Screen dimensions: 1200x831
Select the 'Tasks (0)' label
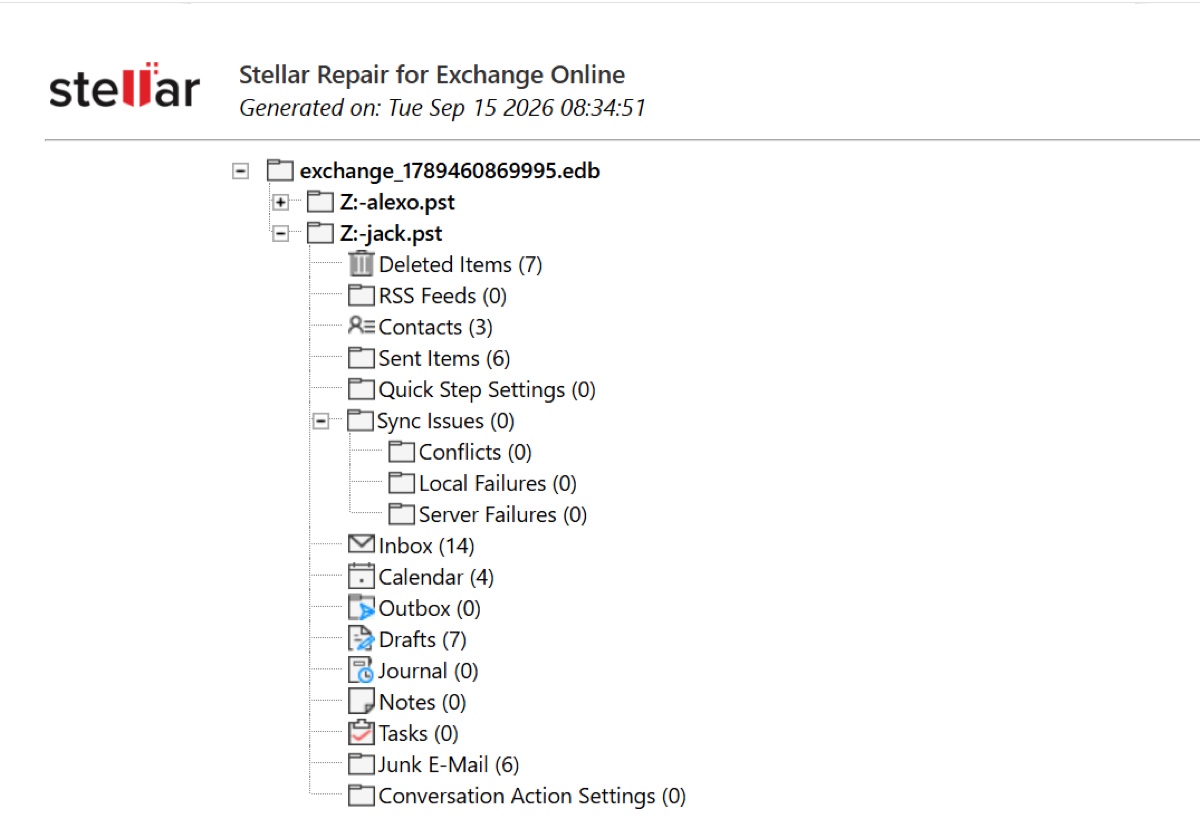point(418,733)
